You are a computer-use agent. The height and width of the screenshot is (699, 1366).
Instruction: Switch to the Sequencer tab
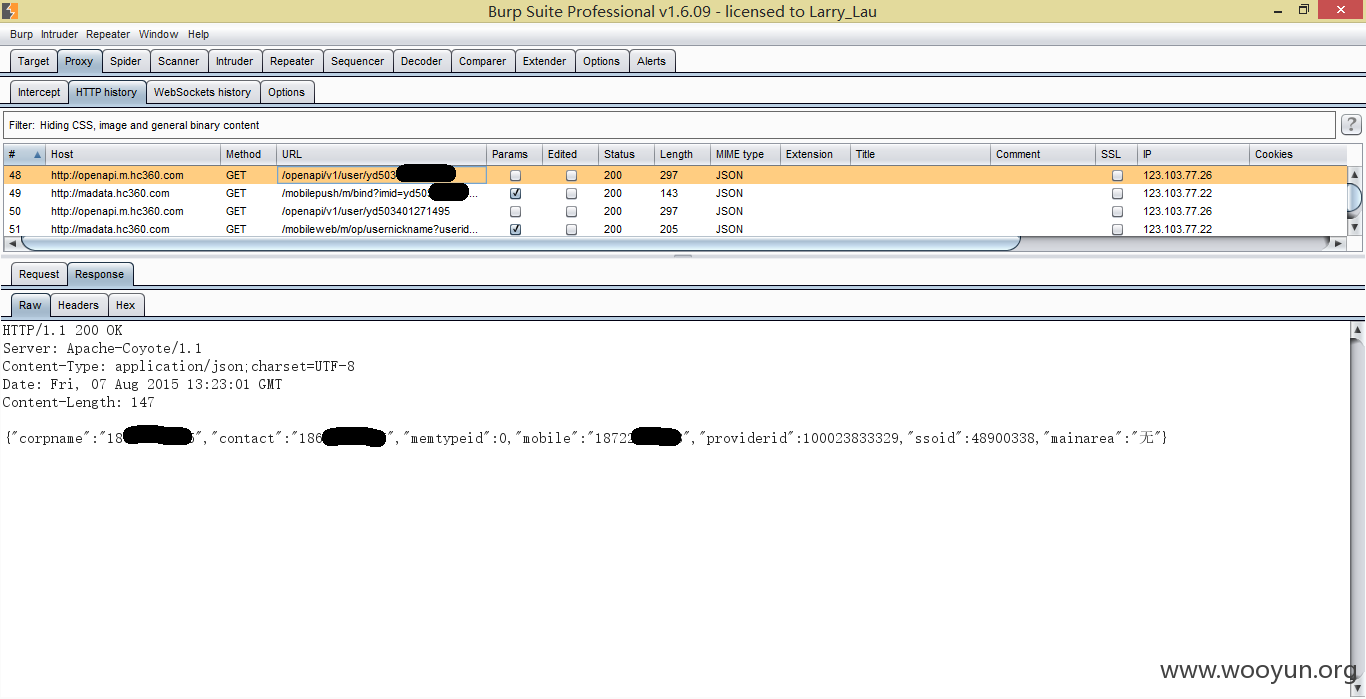pyautogui.click(x=358, y=61)
